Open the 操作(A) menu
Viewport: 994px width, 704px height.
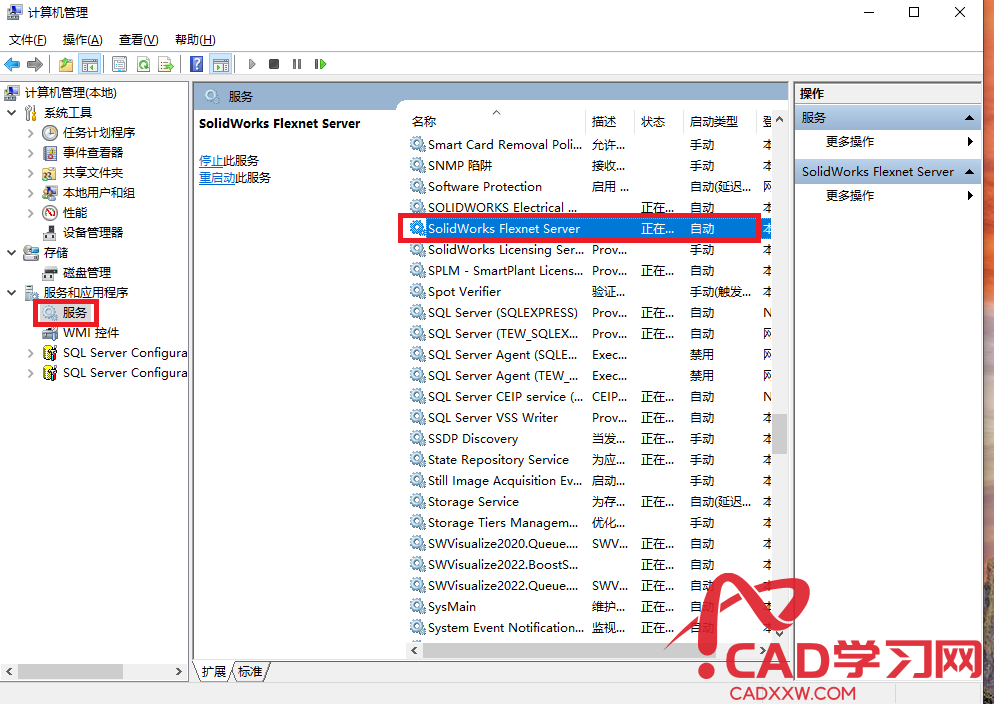[82, 40]
